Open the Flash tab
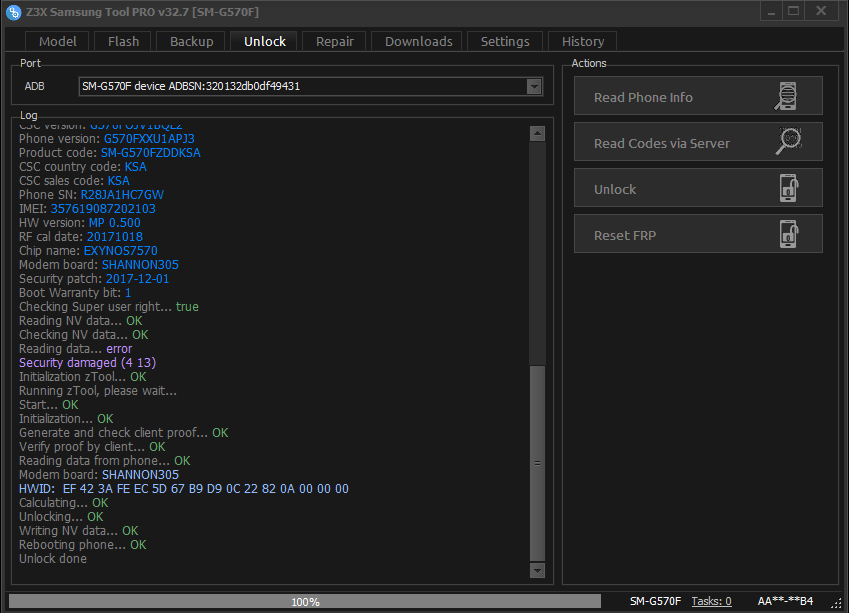 click(123, 42)
